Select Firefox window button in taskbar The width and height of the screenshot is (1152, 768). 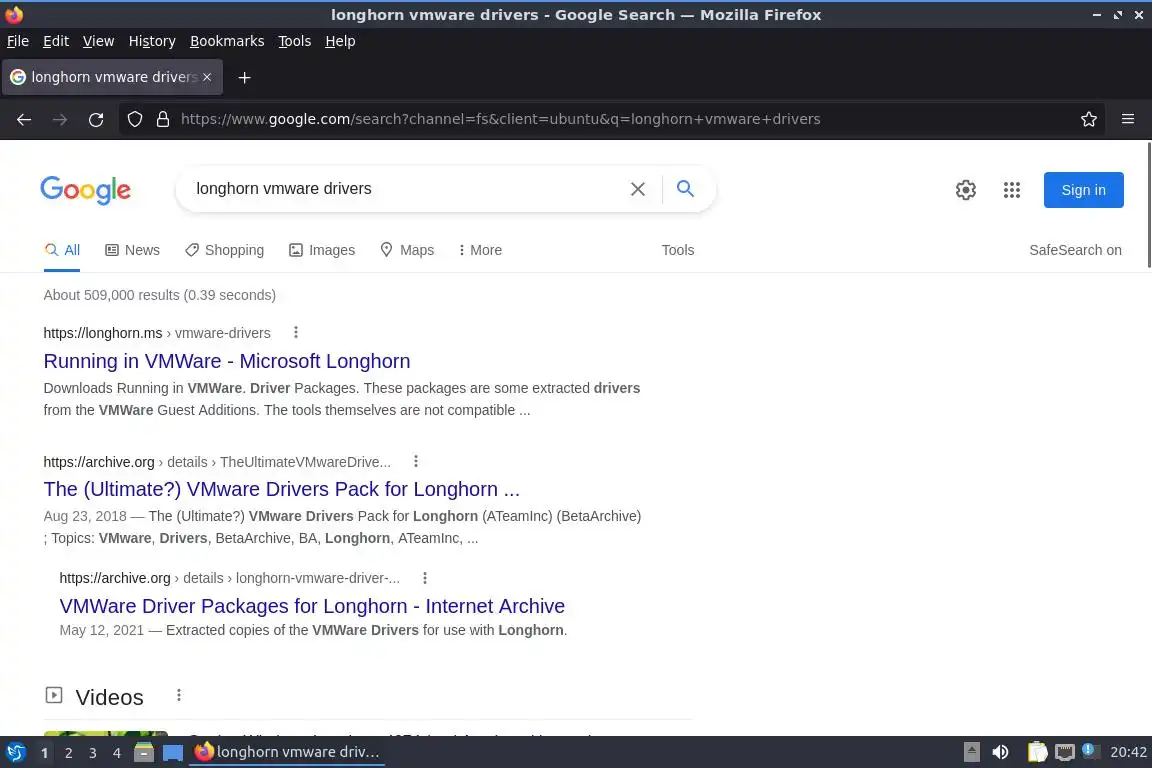(x=287, y=752)
